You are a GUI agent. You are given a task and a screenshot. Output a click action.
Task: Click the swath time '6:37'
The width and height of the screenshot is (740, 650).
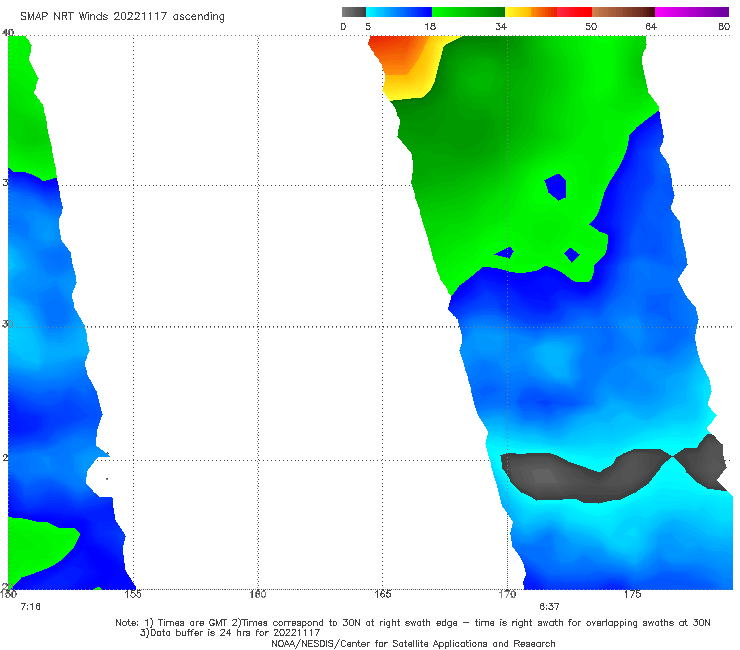pos(549,607)
